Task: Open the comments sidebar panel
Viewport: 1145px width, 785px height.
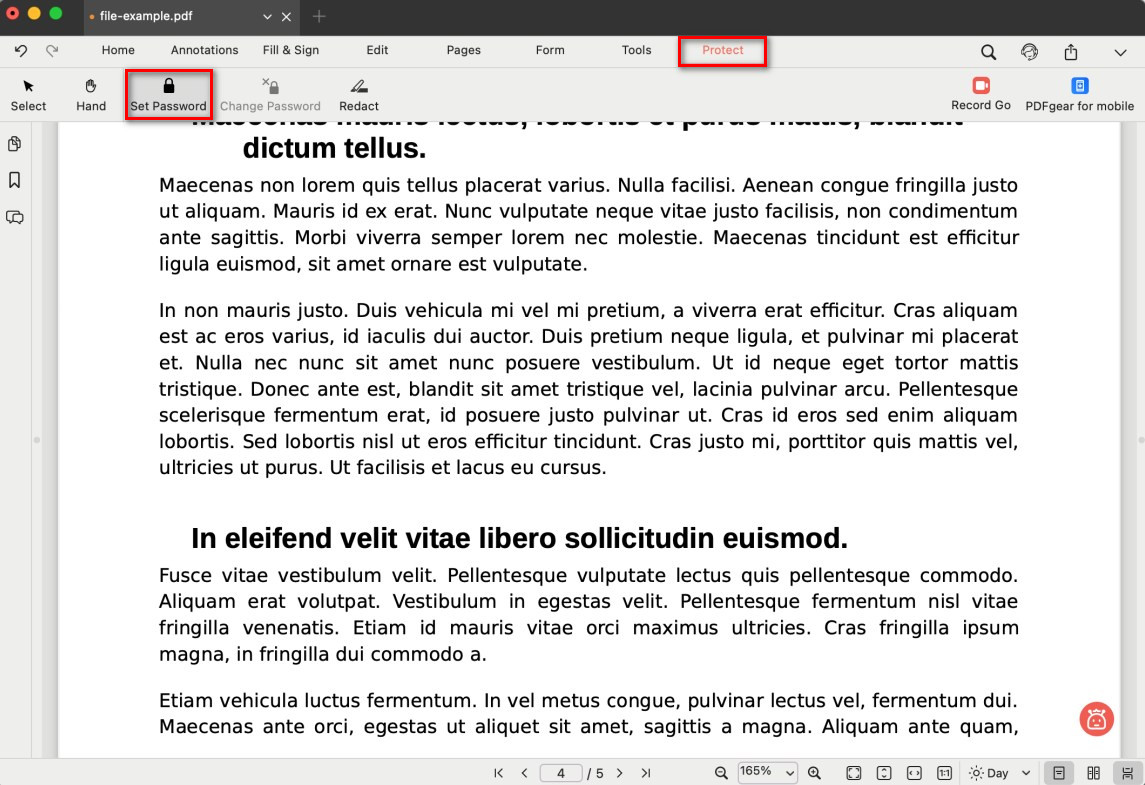Action: click(15, 217)
